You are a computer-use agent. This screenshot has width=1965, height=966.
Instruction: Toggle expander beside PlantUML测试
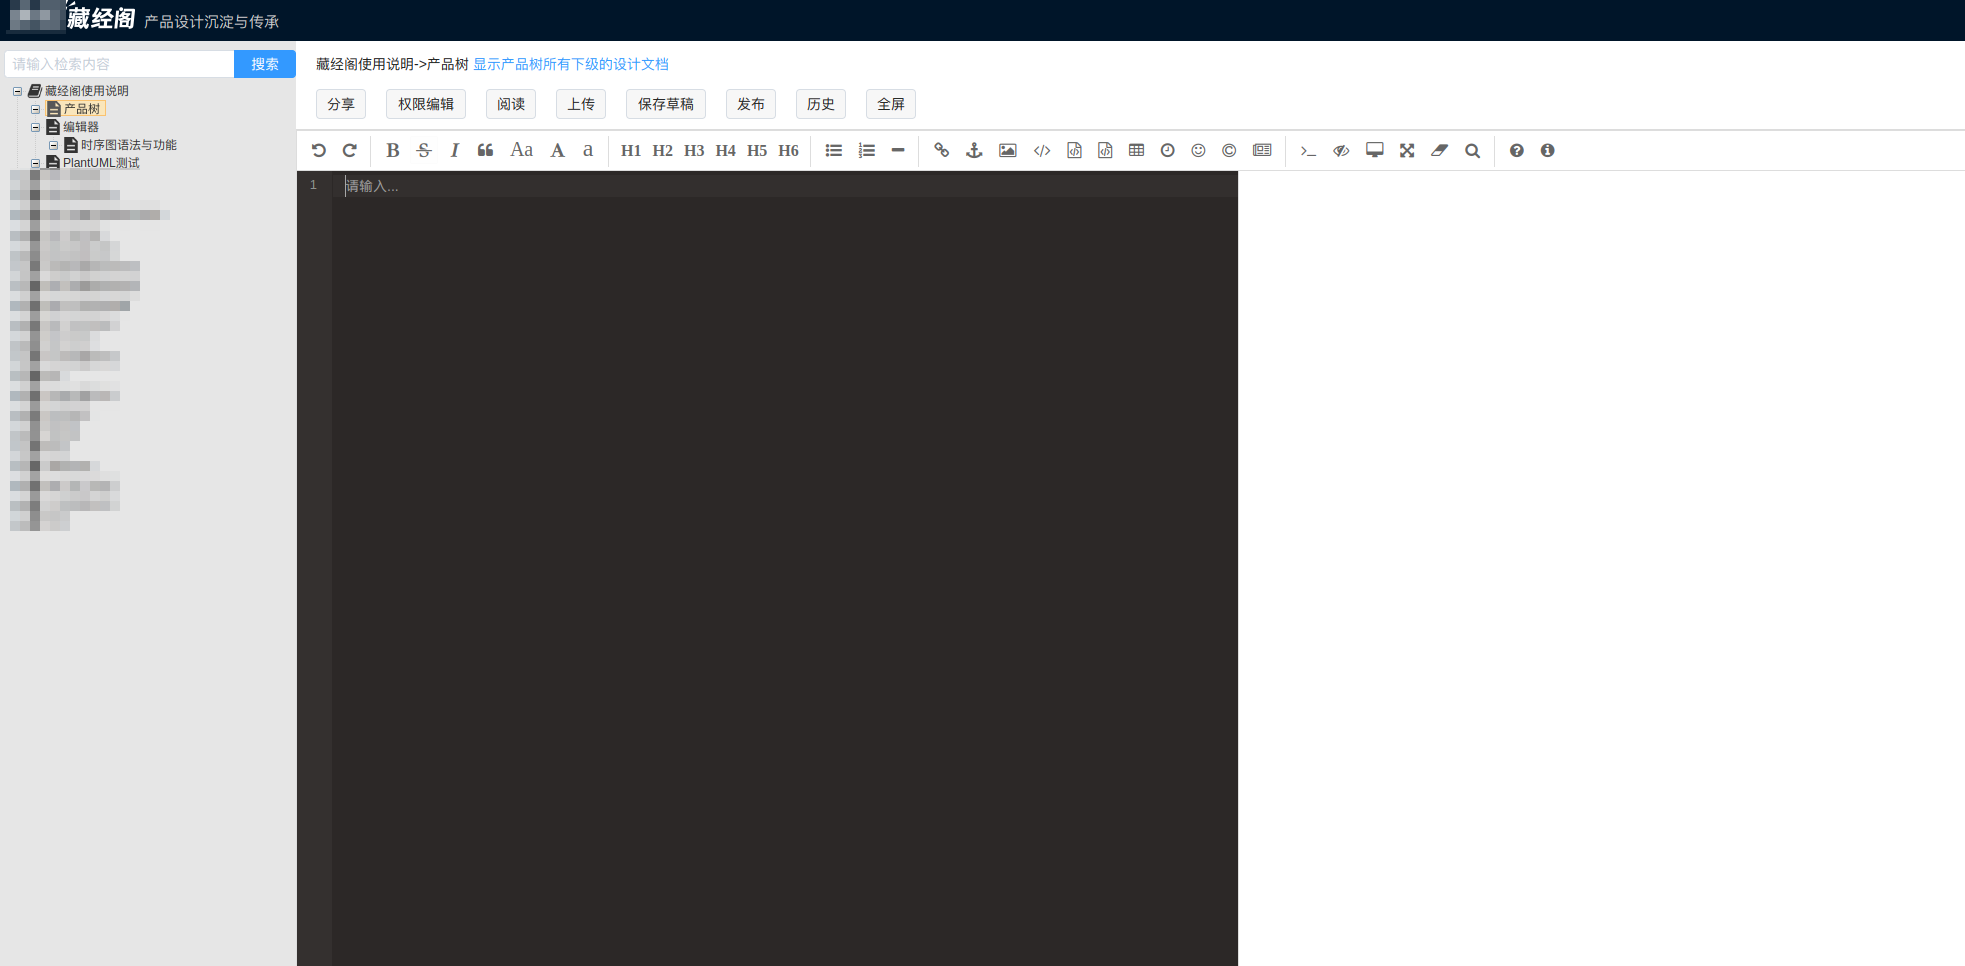click(x=35, y=163)
